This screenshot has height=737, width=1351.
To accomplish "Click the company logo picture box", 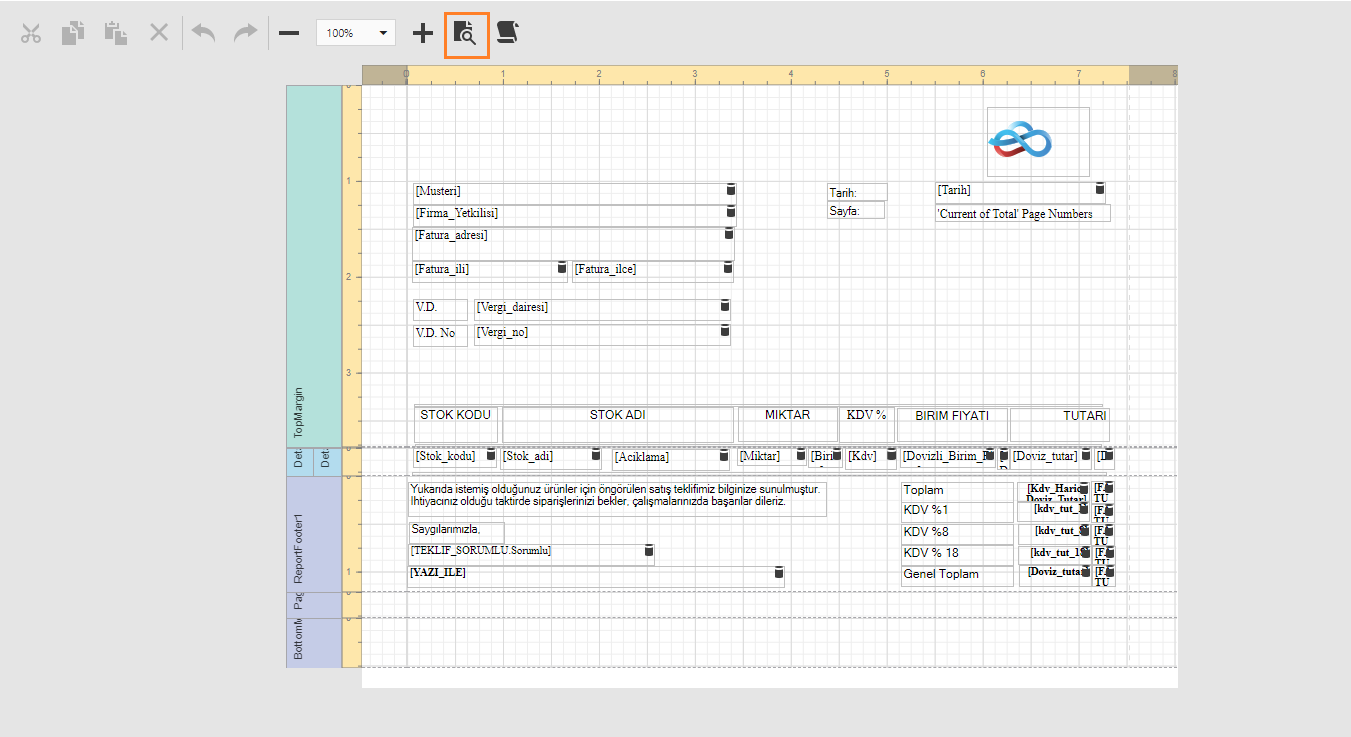I will point(1037,142).
